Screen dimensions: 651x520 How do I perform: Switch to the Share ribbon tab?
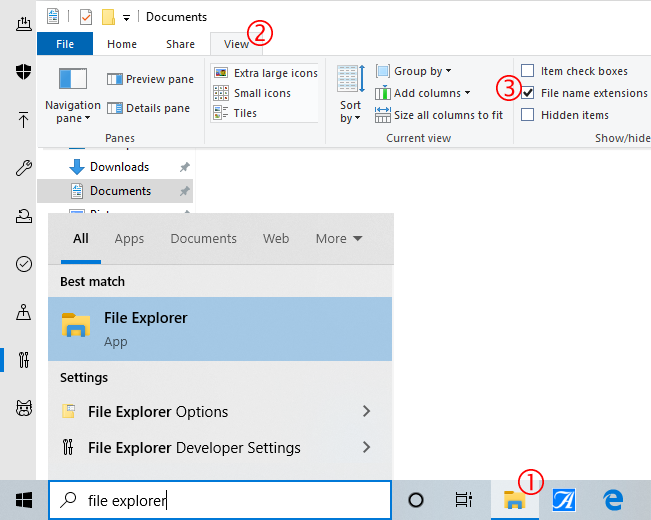[x=180, y=44]
